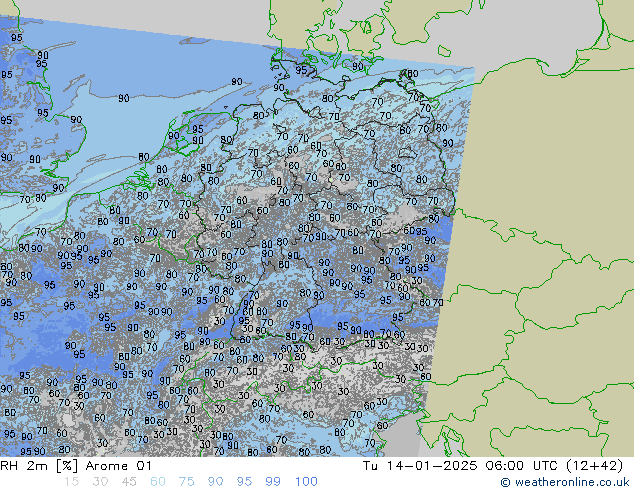Screen dimensions: 634x490
Task: Click the legend value 90 in color scale
Action: point(216,482)
